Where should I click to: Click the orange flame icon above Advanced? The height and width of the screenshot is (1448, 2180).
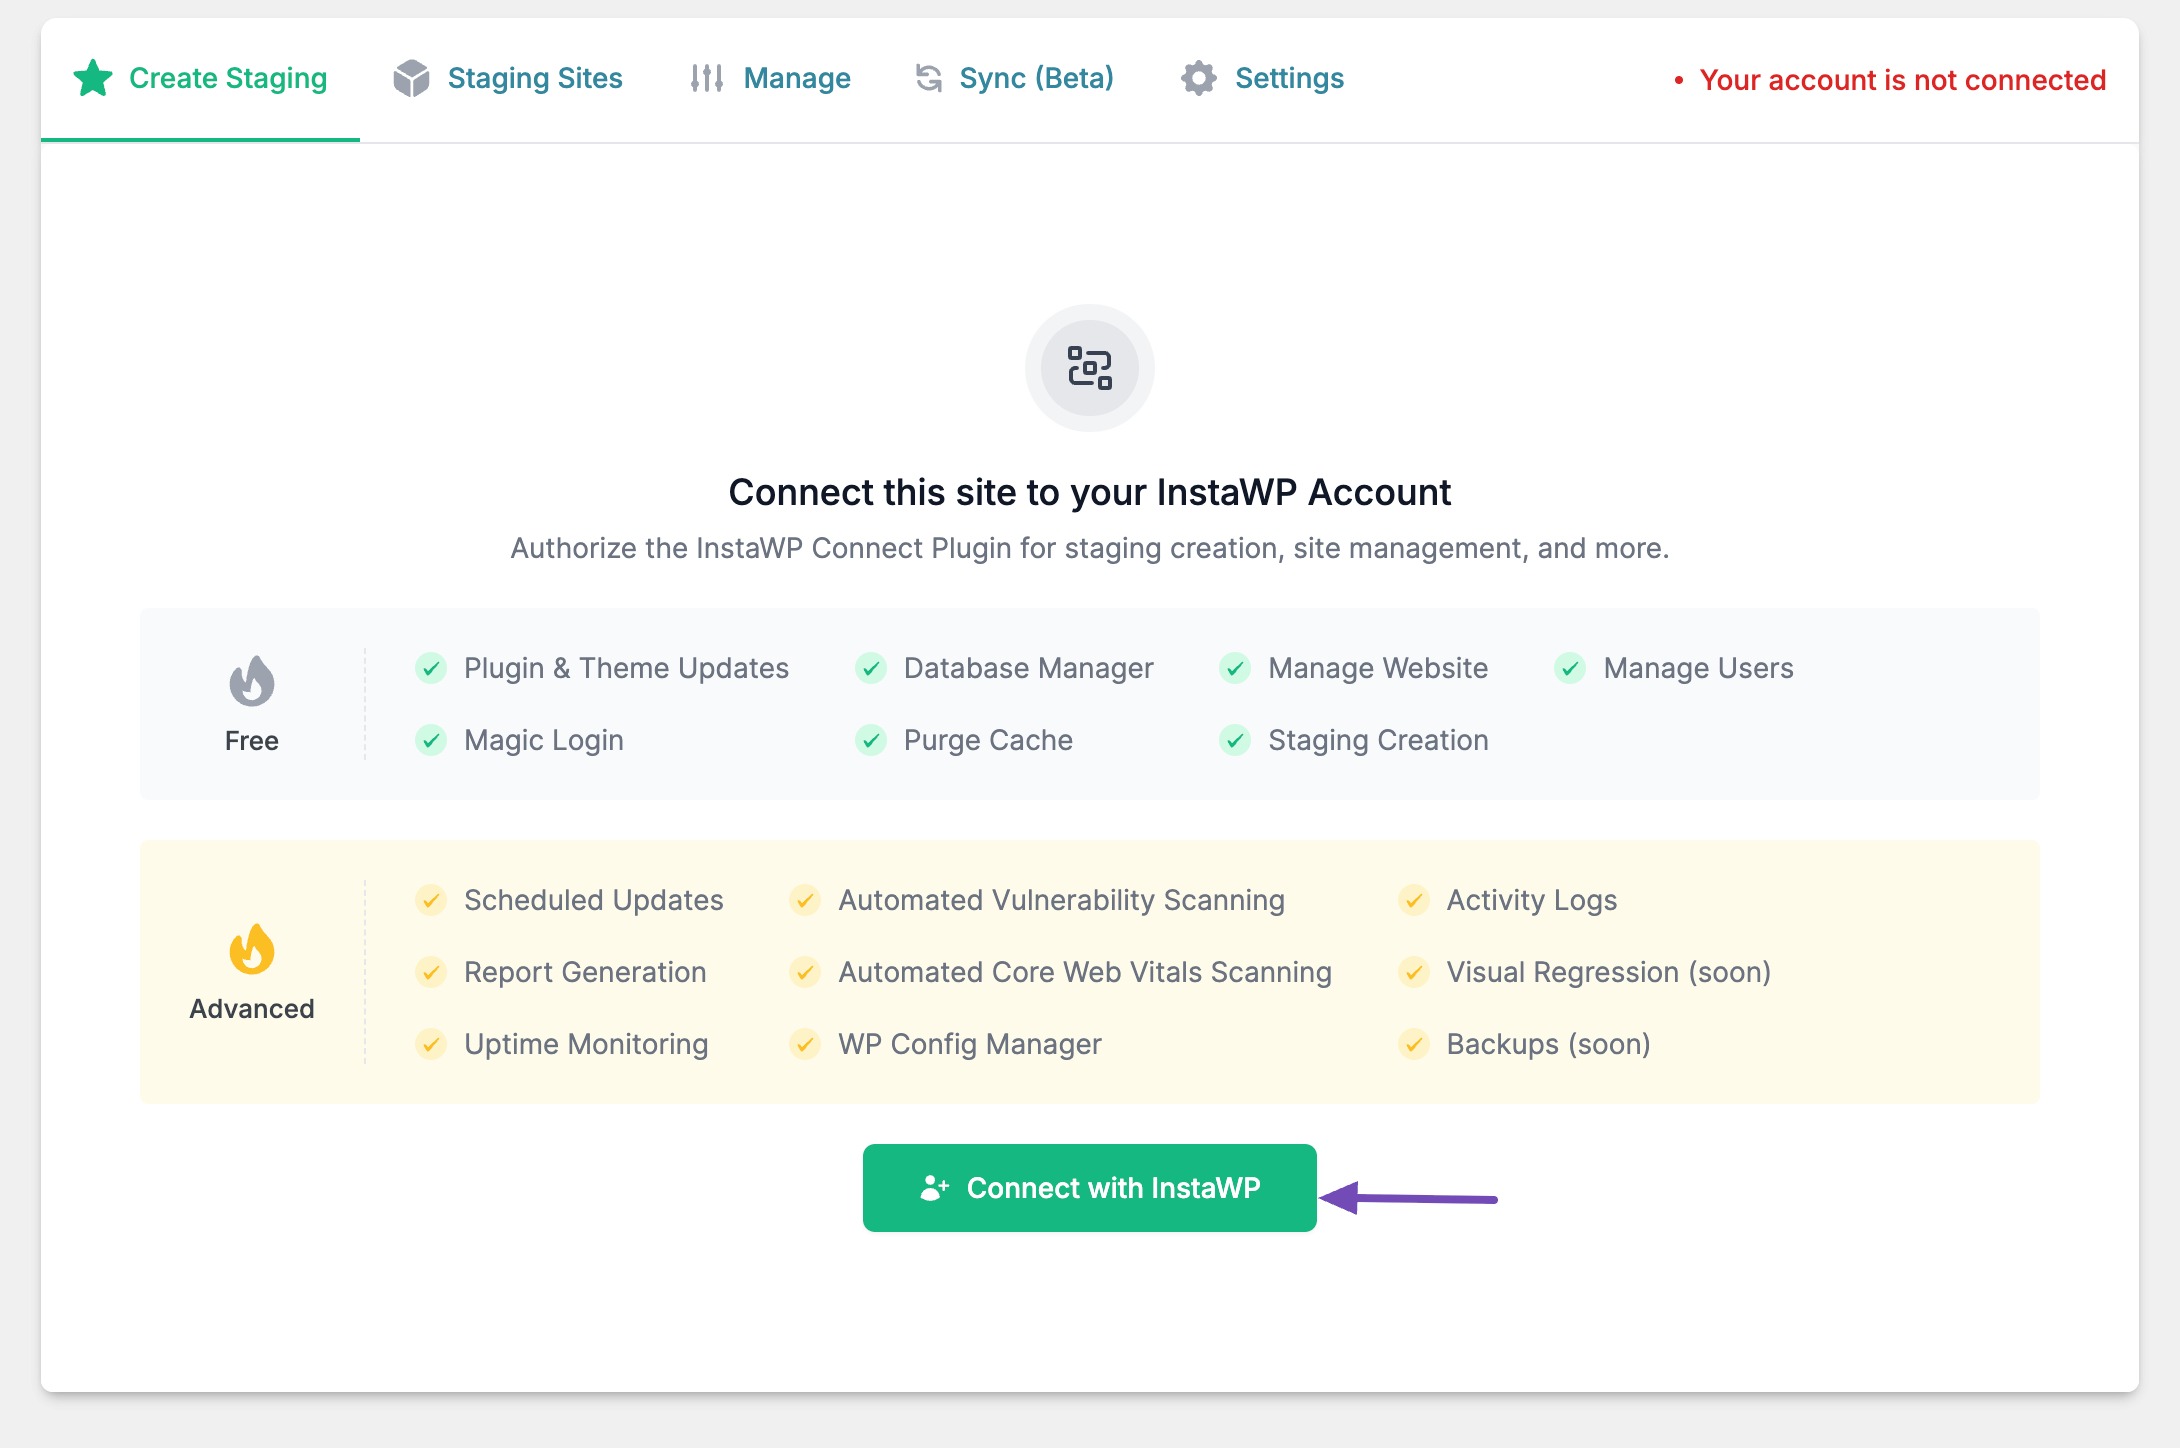[x=252, y=949]
